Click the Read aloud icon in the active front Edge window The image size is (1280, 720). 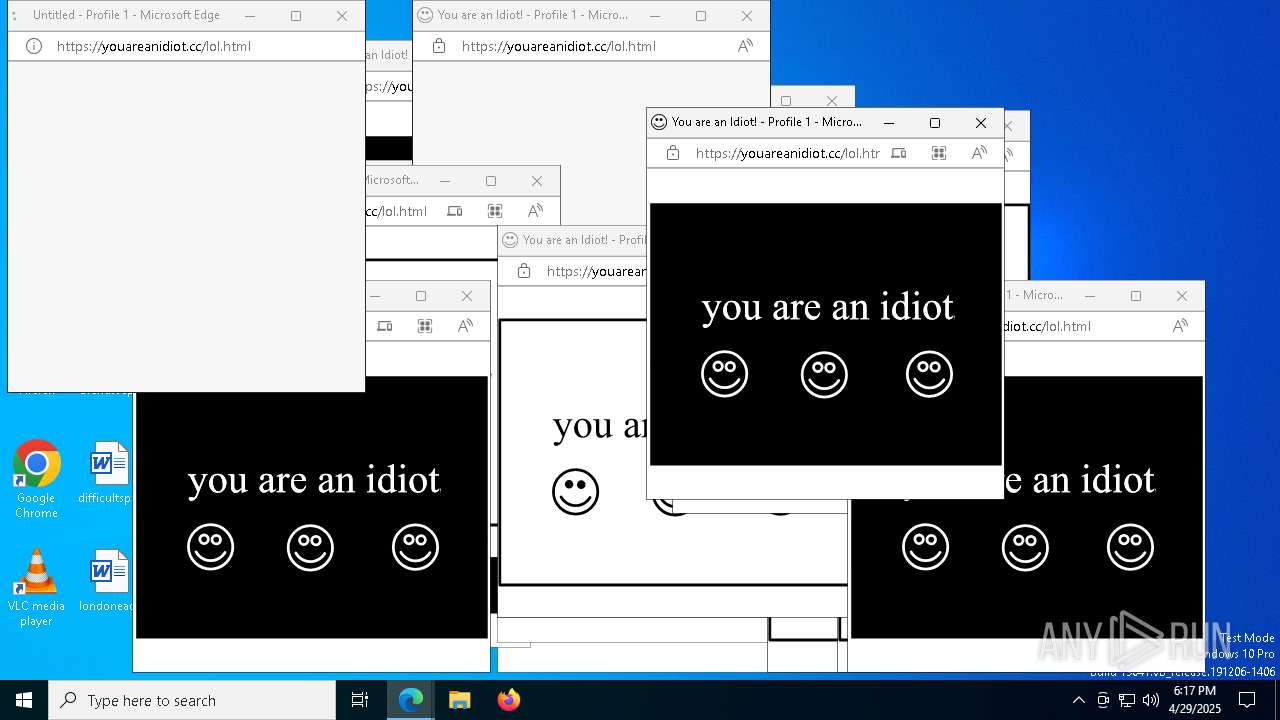[x=979, y=153]
